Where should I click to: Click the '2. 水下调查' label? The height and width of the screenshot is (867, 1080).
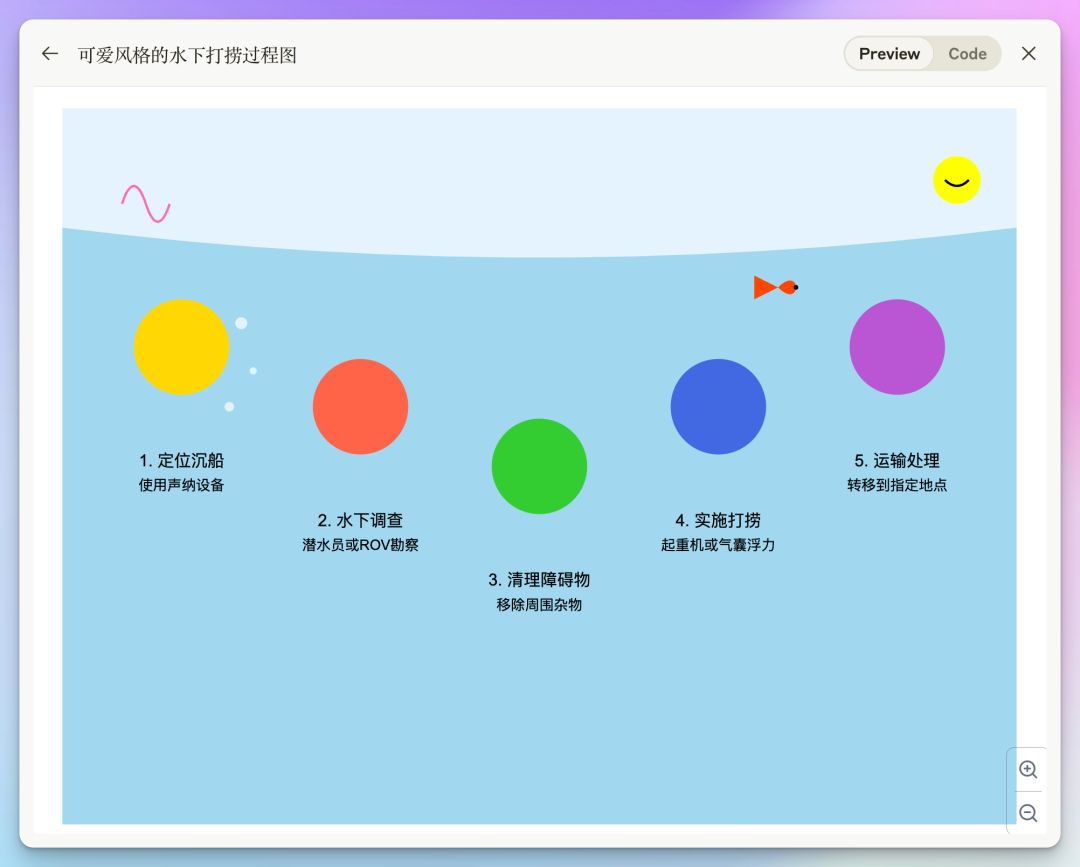coord(360,521)
